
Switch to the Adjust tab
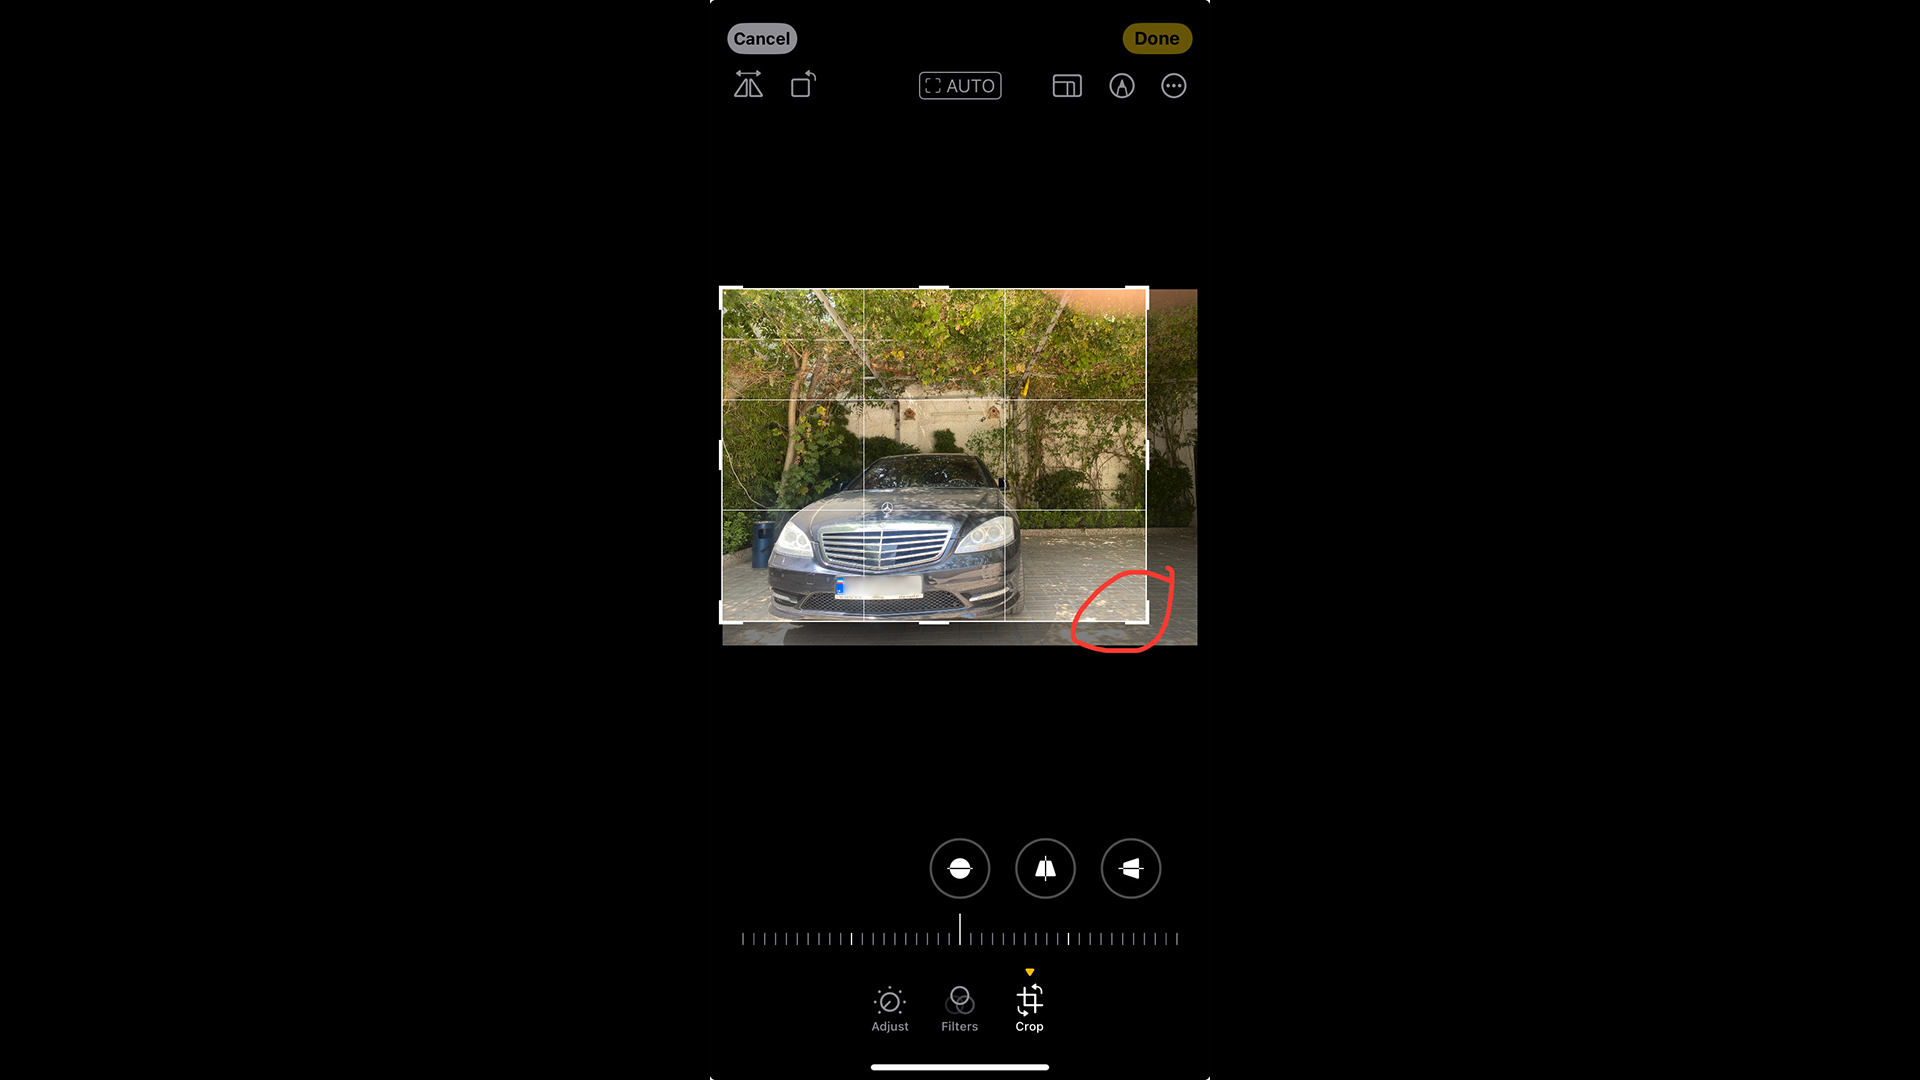(x=890, y=1007)
